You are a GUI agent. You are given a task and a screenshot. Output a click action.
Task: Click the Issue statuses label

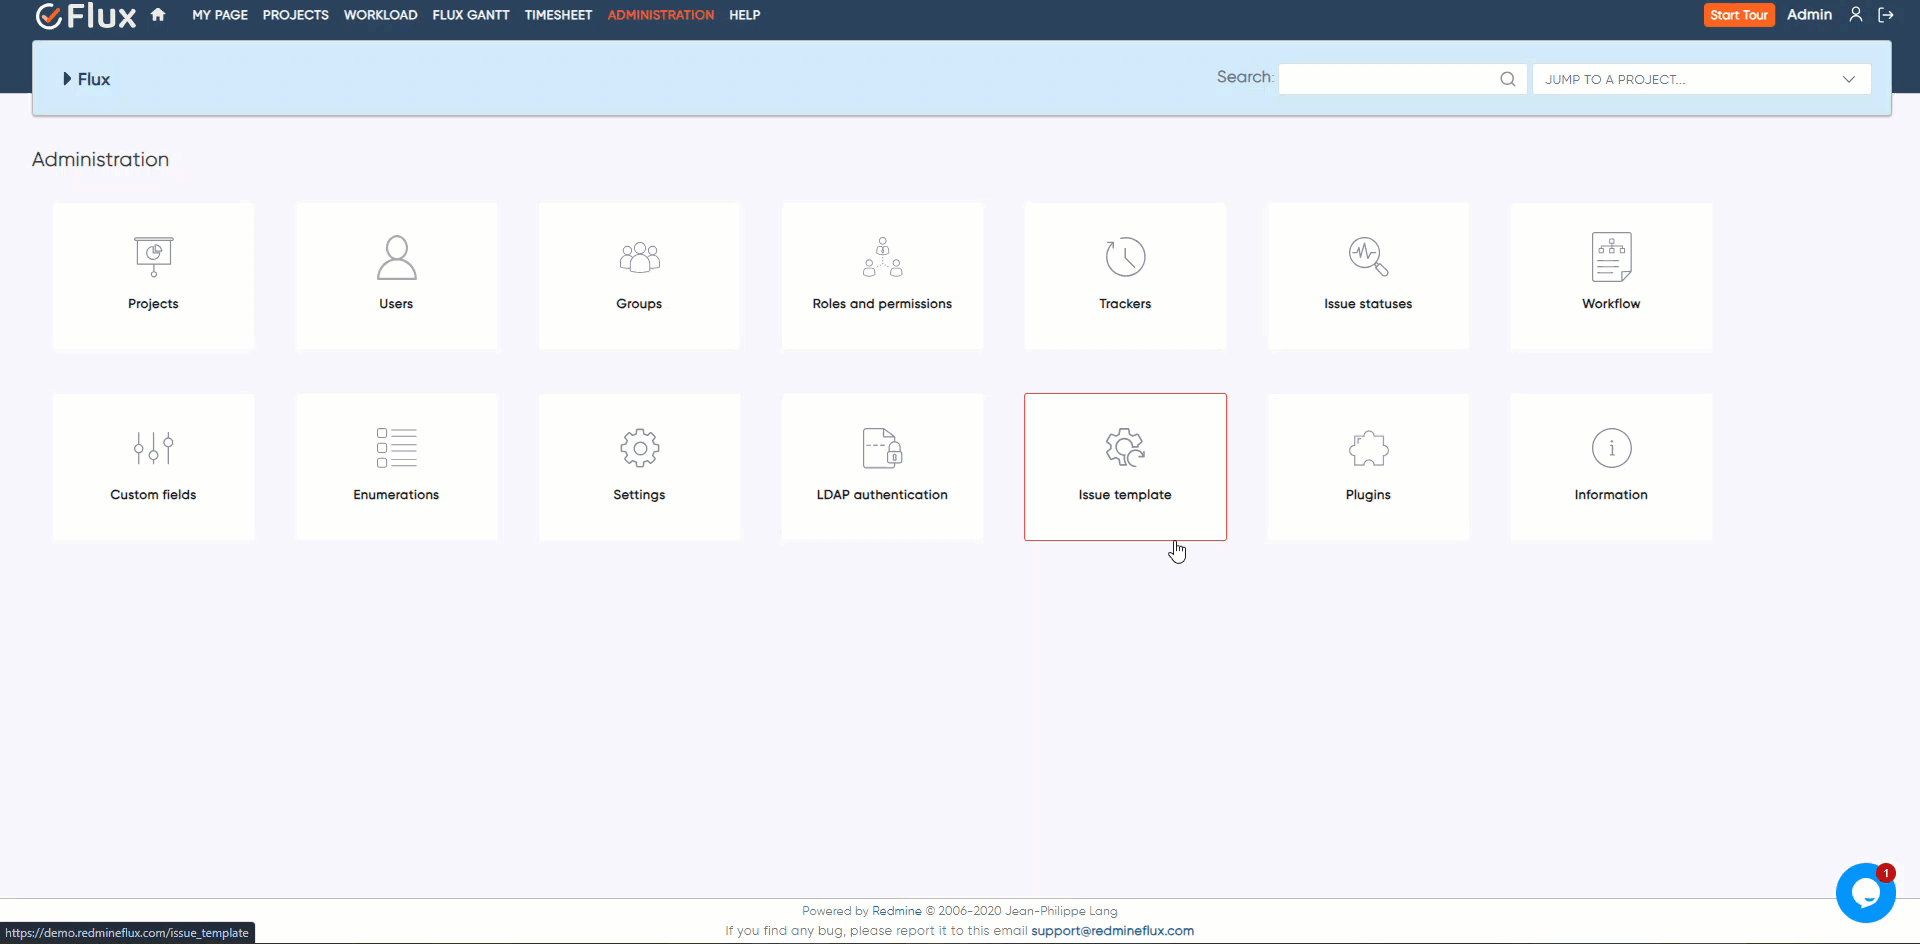coord(1368,304)
